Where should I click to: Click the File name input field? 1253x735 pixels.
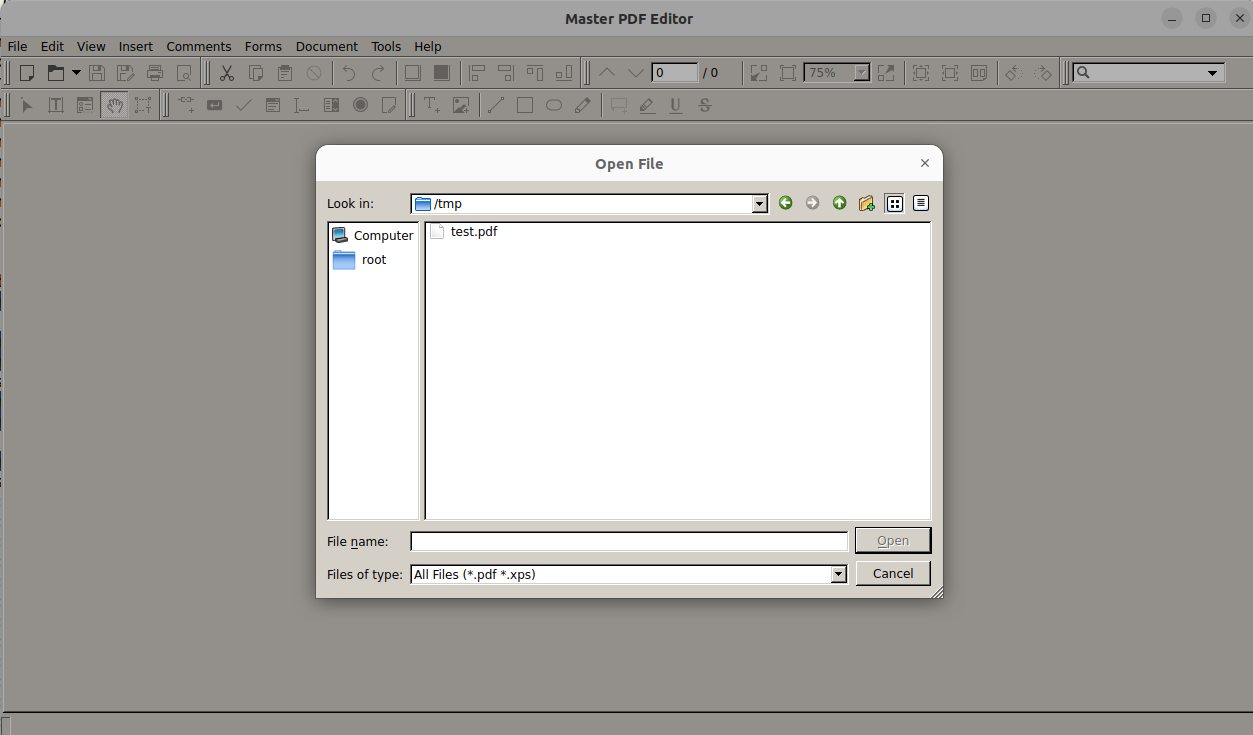(x=629, y=541)
